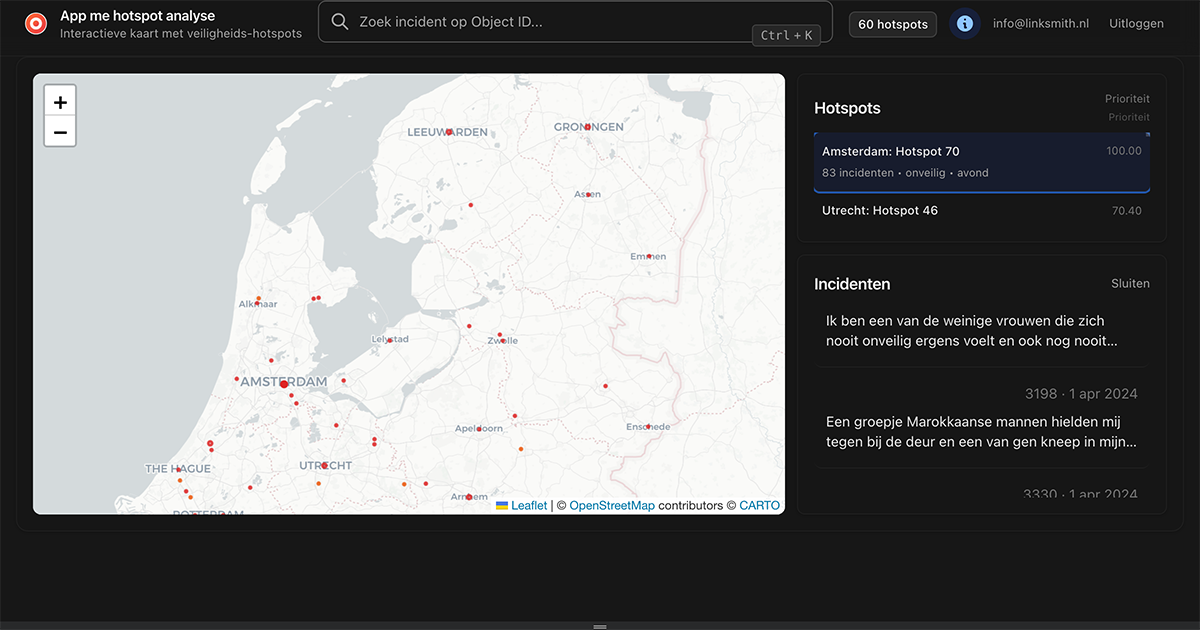The height and width of the screenshot is (630, 1200).
Task: Click the Groningen hotspot marker
Action: 588,127
